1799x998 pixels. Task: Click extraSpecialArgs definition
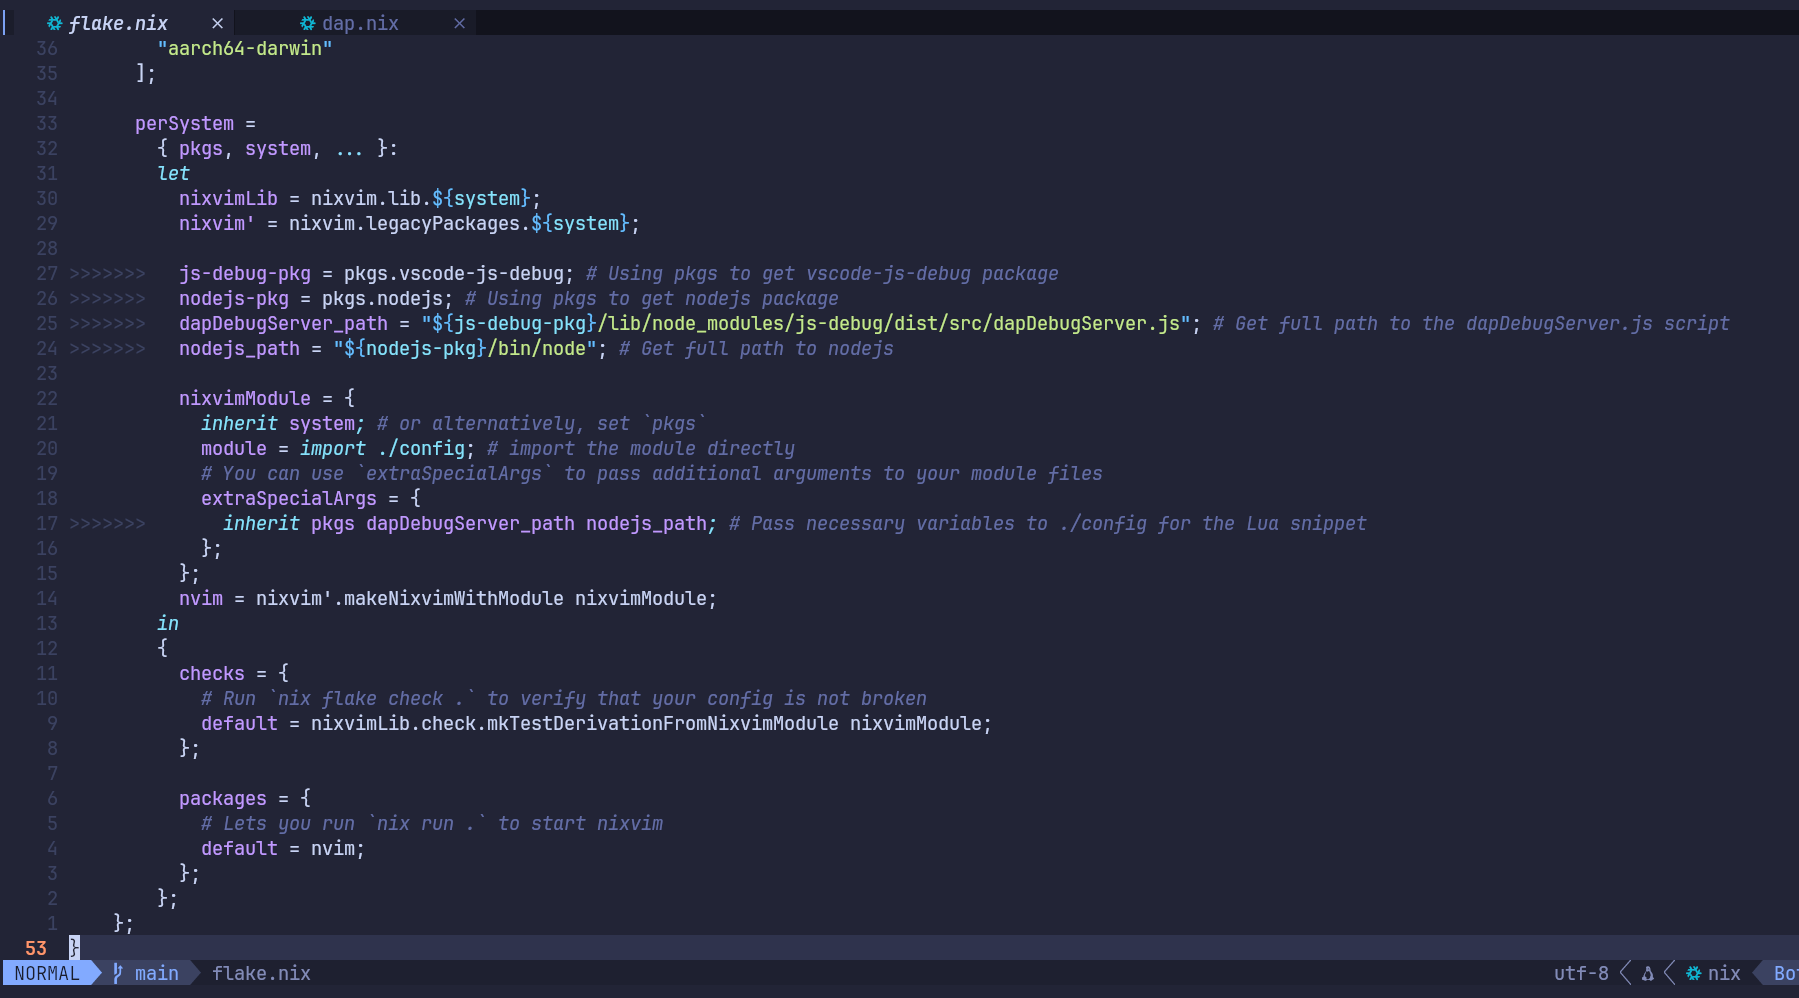click(289, 498)
